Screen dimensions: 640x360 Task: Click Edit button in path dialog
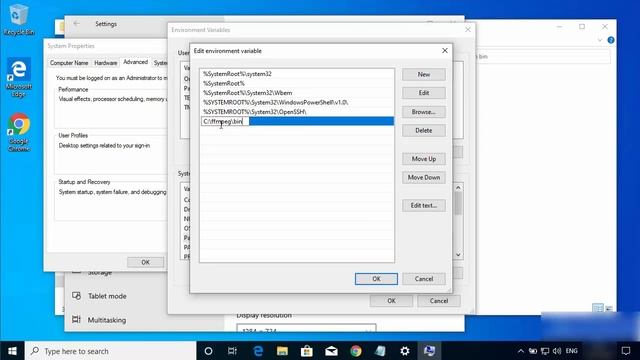coord(424,93)
